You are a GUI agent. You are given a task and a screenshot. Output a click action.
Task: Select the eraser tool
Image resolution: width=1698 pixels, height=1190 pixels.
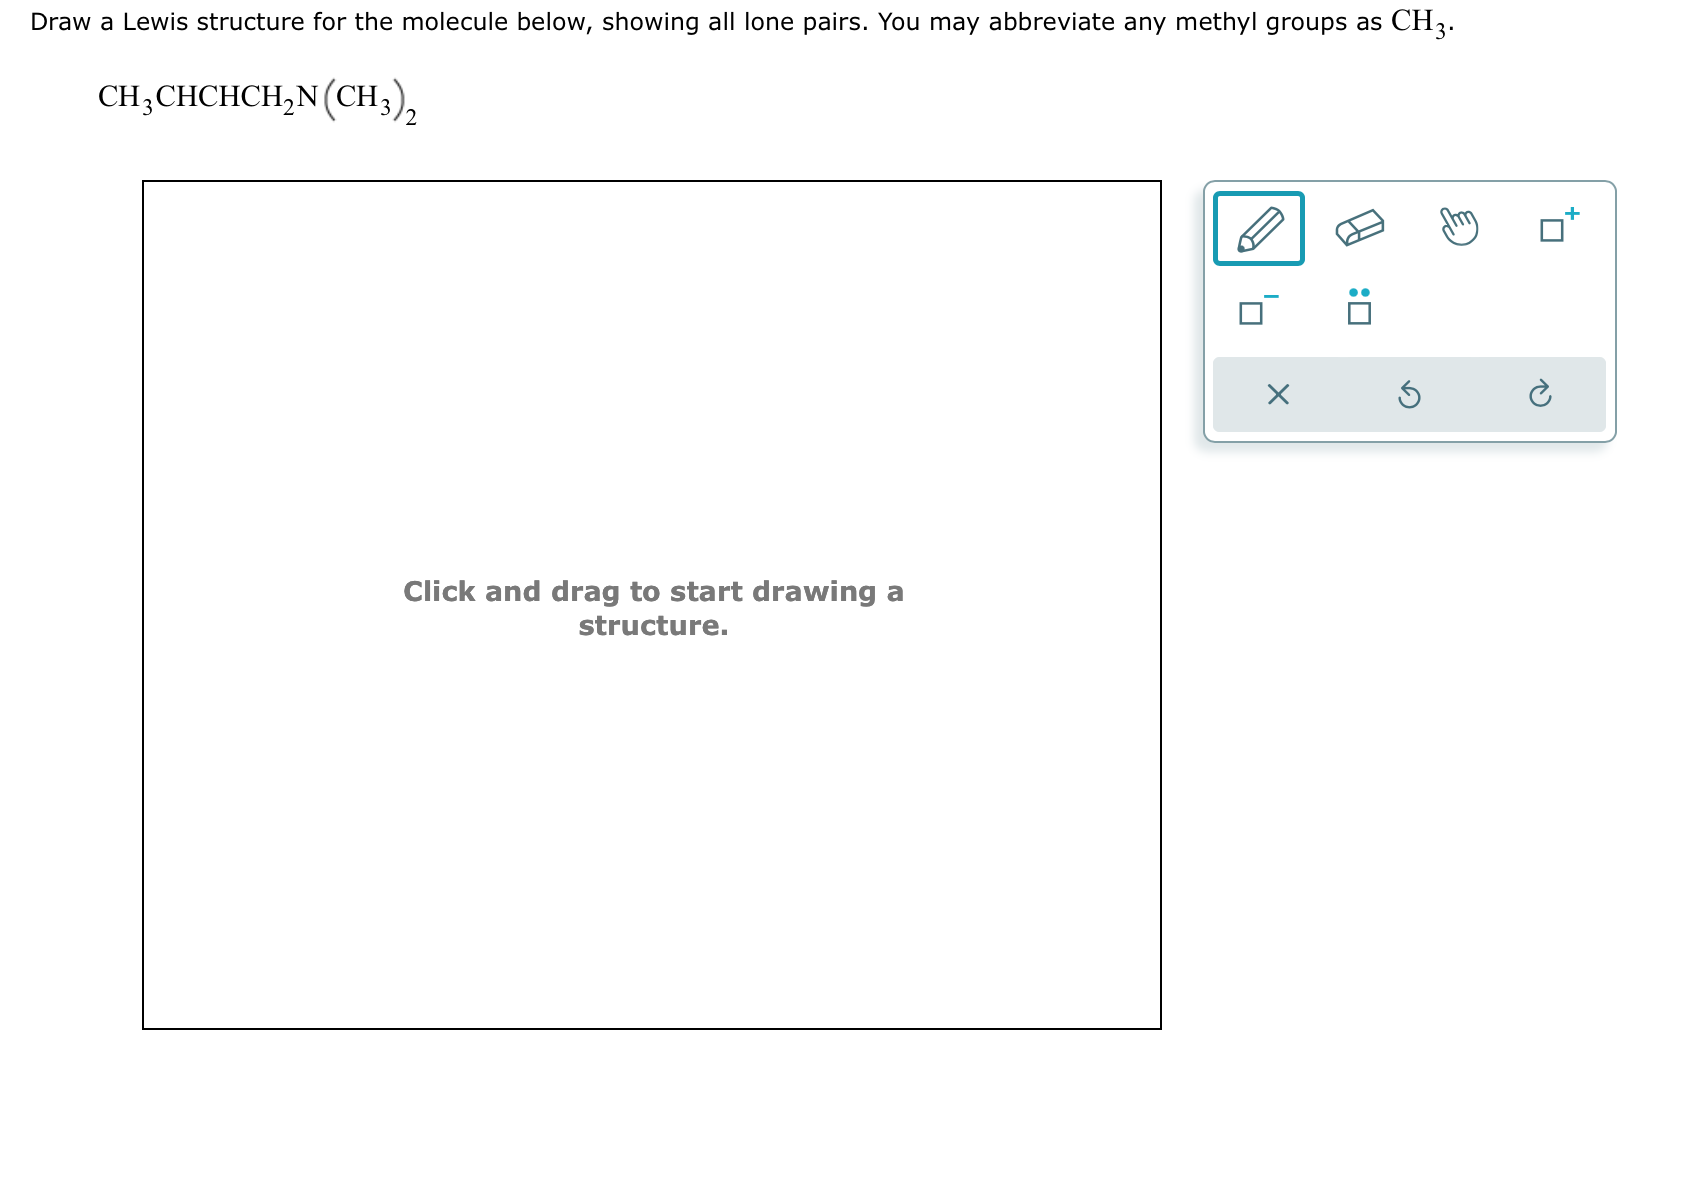coord(1360,228)
